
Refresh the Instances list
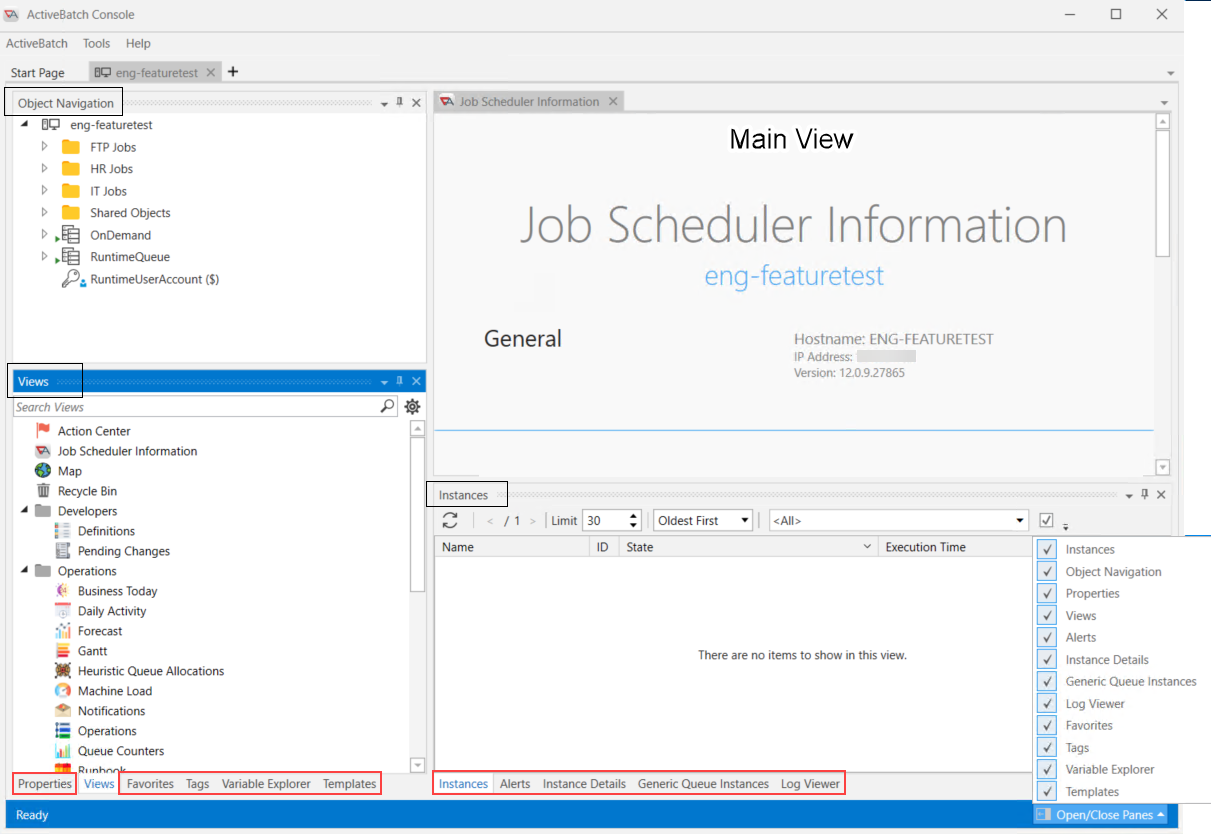pos(450,520)
